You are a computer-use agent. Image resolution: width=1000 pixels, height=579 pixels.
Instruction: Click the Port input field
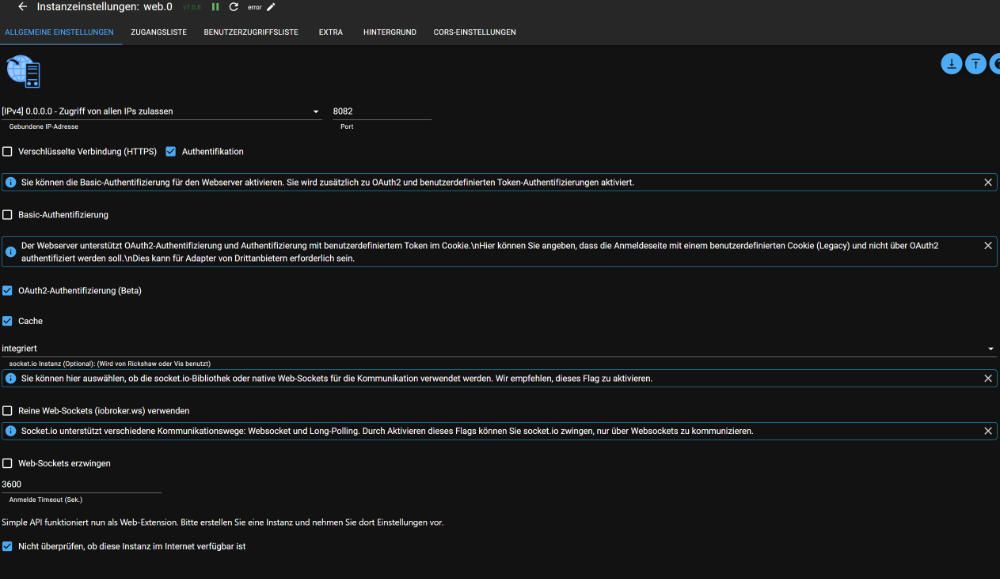point(380,112)
